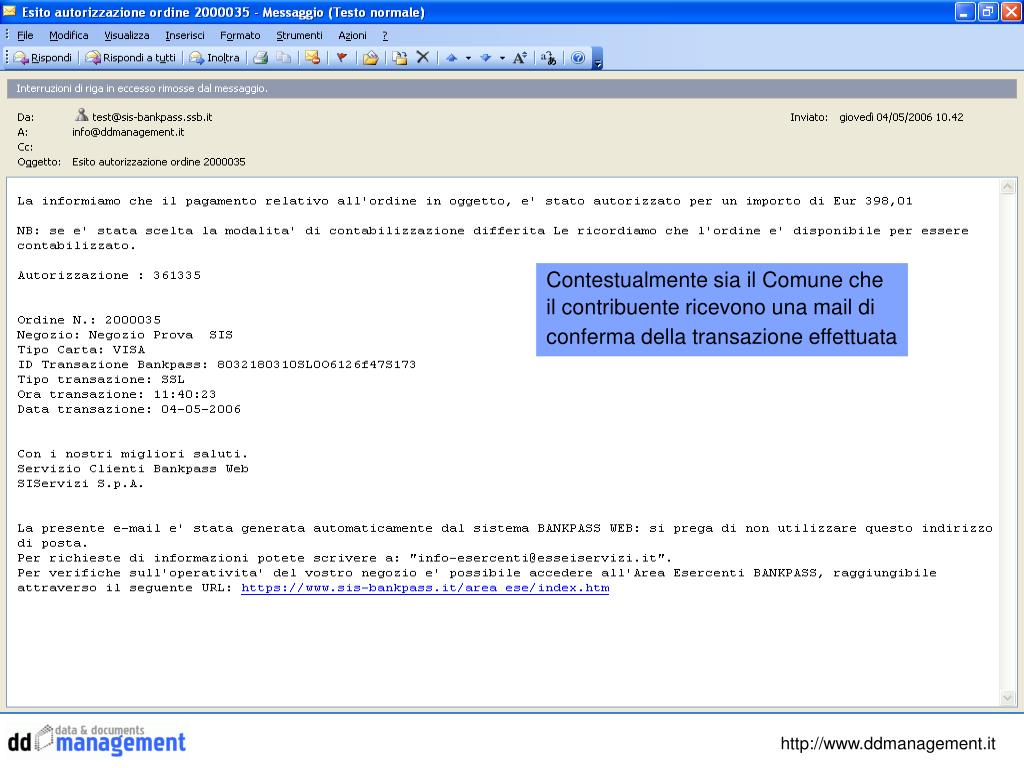Open the File menu
Screen dimensions: 1024x768
click(25, 35)
